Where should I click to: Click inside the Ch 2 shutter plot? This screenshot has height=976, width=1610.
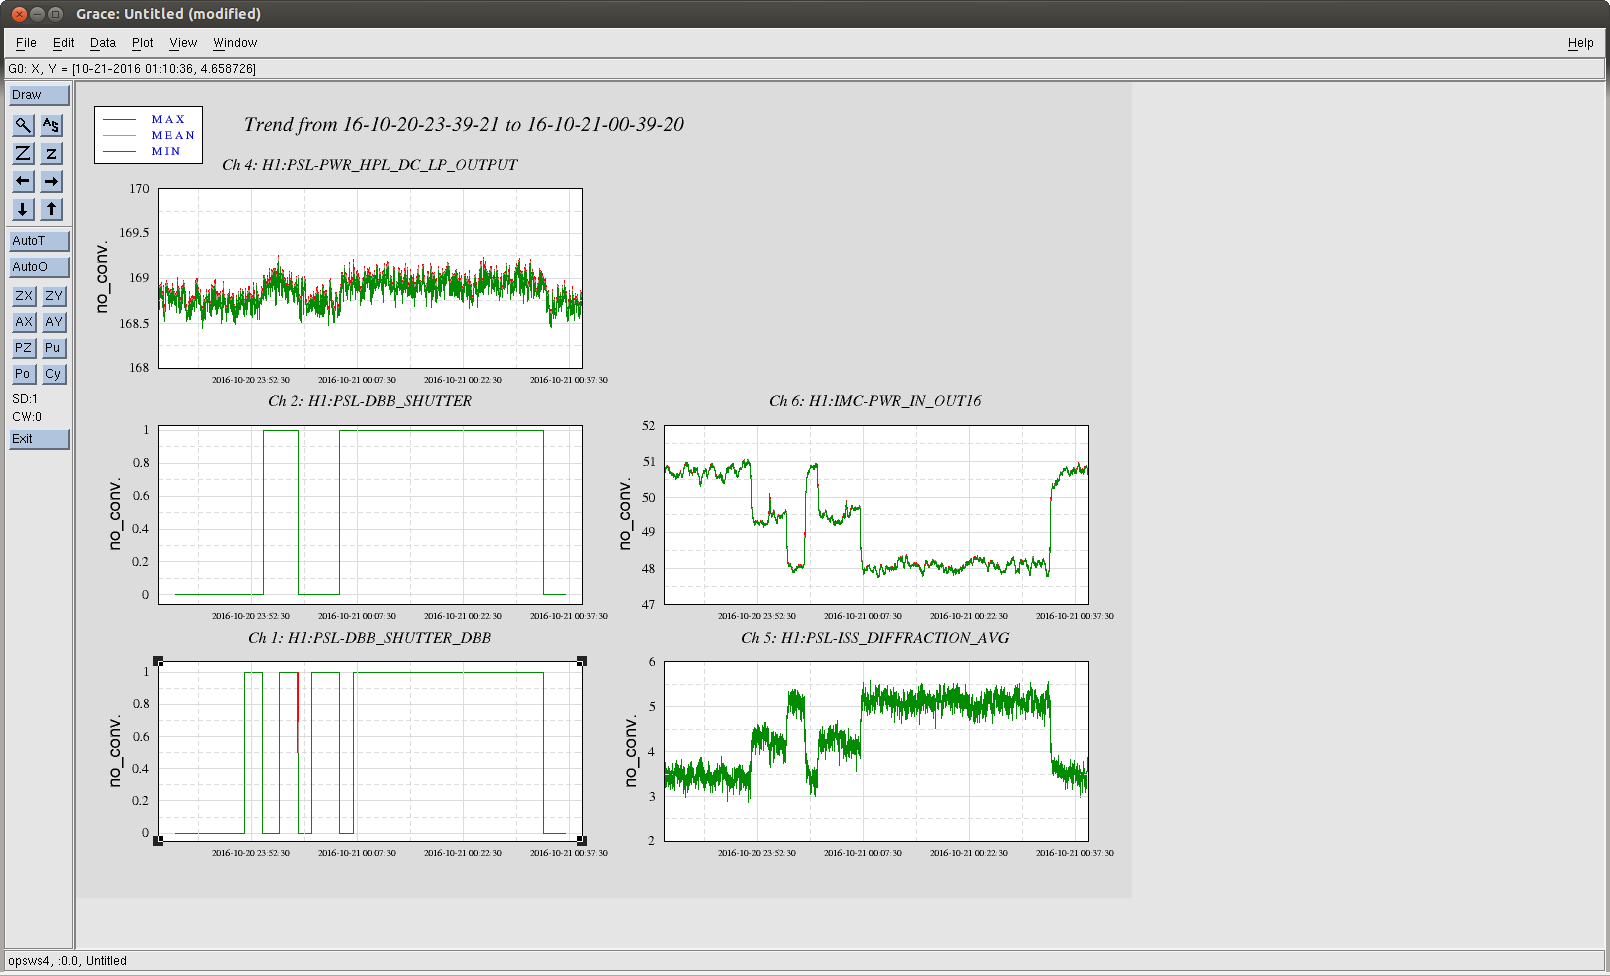pyautogui.click(x=370, y=515)
